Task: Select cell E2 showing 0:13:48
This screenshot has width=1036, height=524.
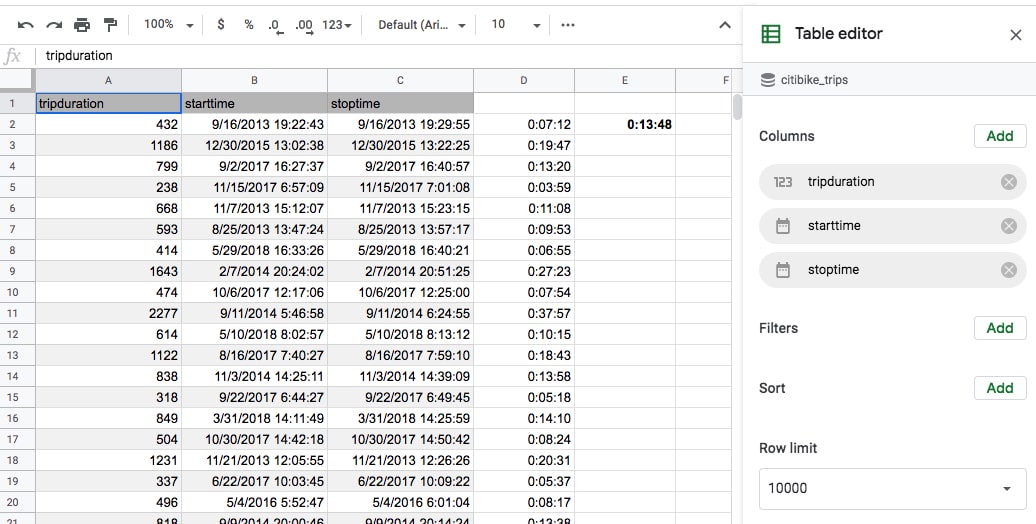Action: click(x=624, y=124)
